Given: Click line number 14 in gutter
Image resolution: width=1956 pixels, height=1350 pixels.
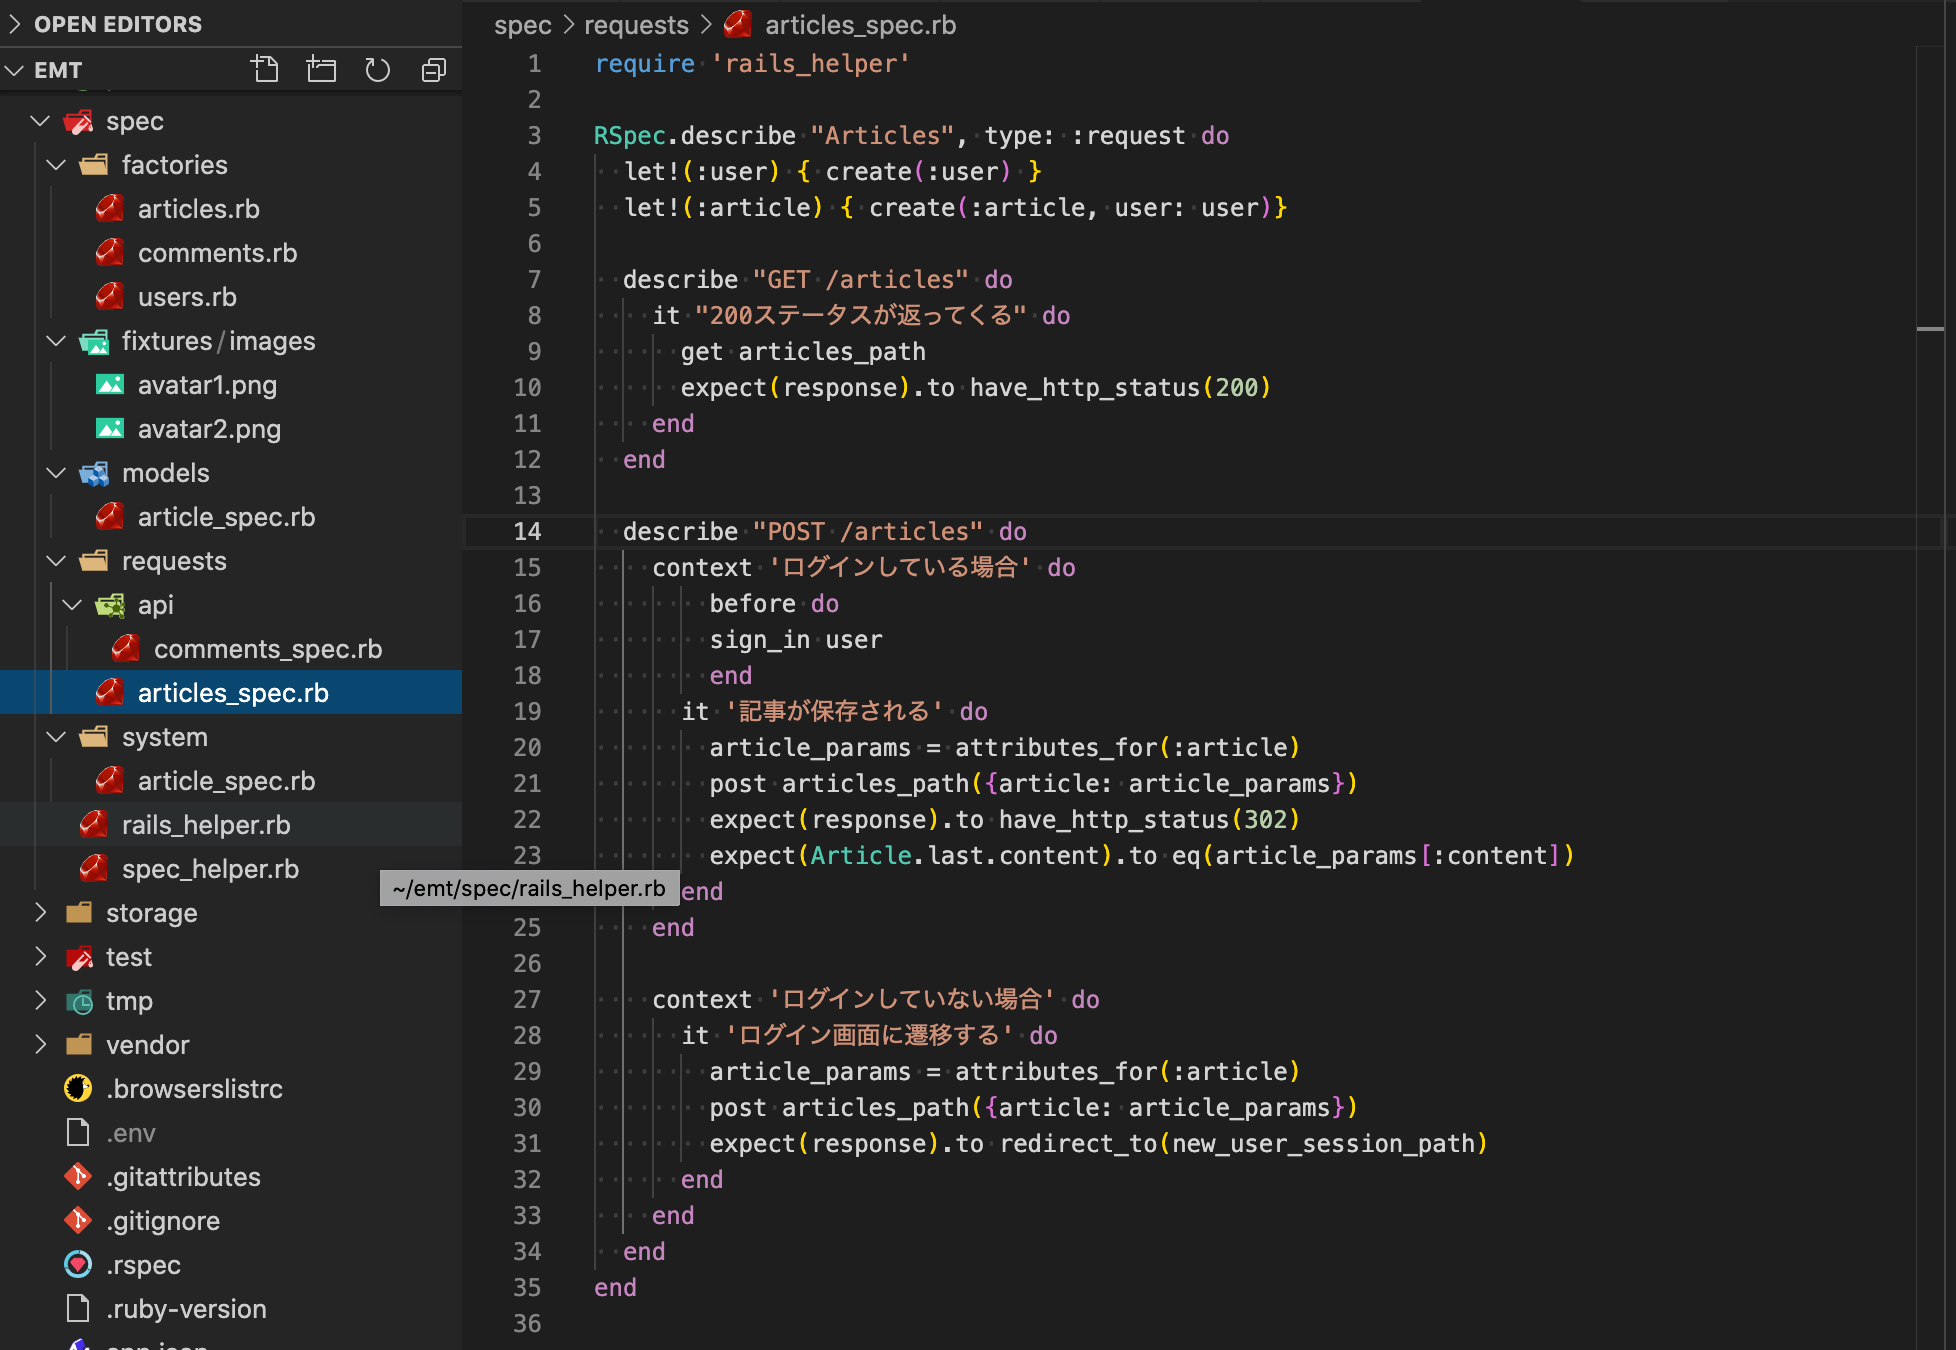Looking at the screenshot, I should pyautogui.click(x=527, y=531).
